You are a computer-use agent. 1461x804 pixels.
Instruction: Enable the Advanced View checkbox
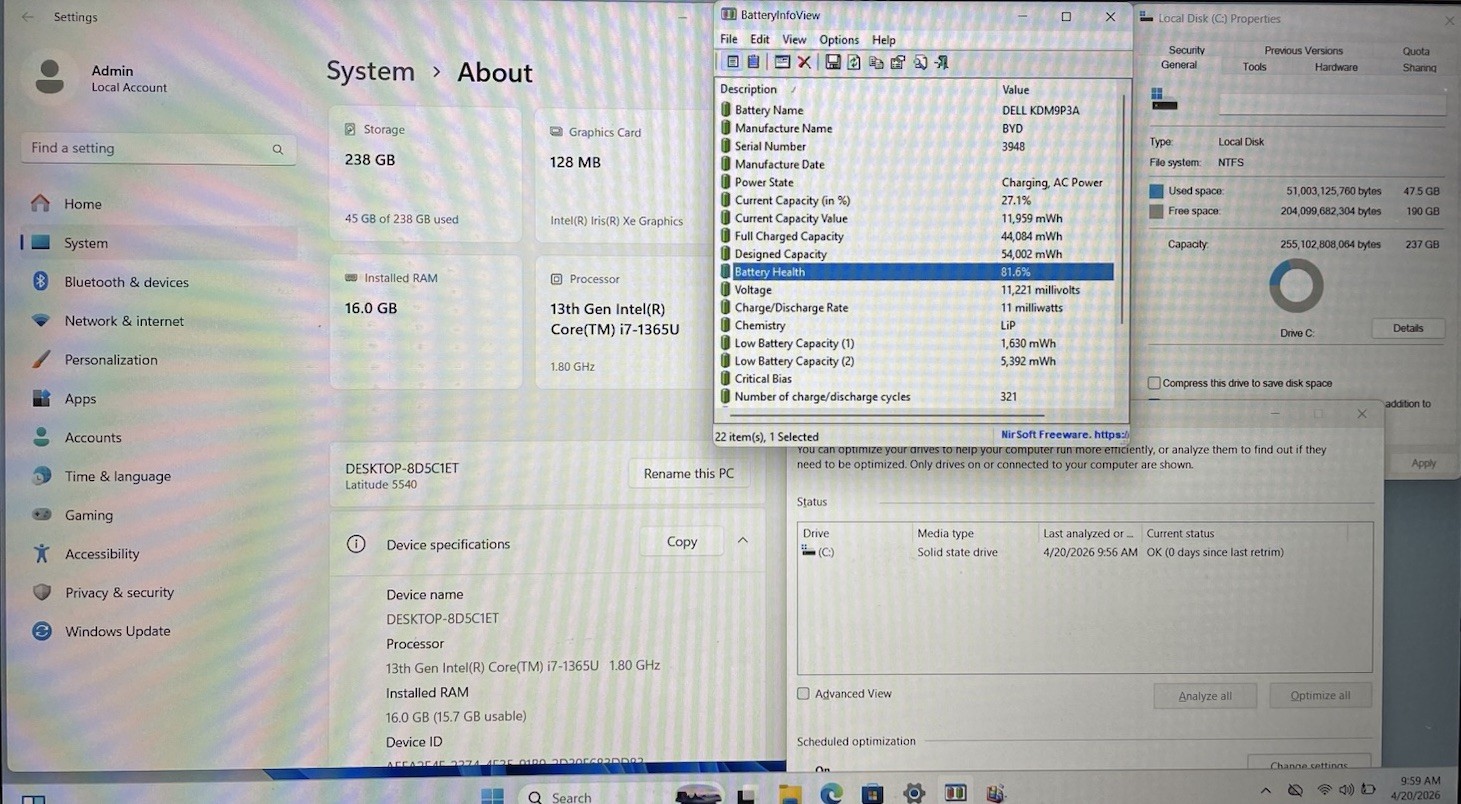pyautogui.click(x=803, y=693)
